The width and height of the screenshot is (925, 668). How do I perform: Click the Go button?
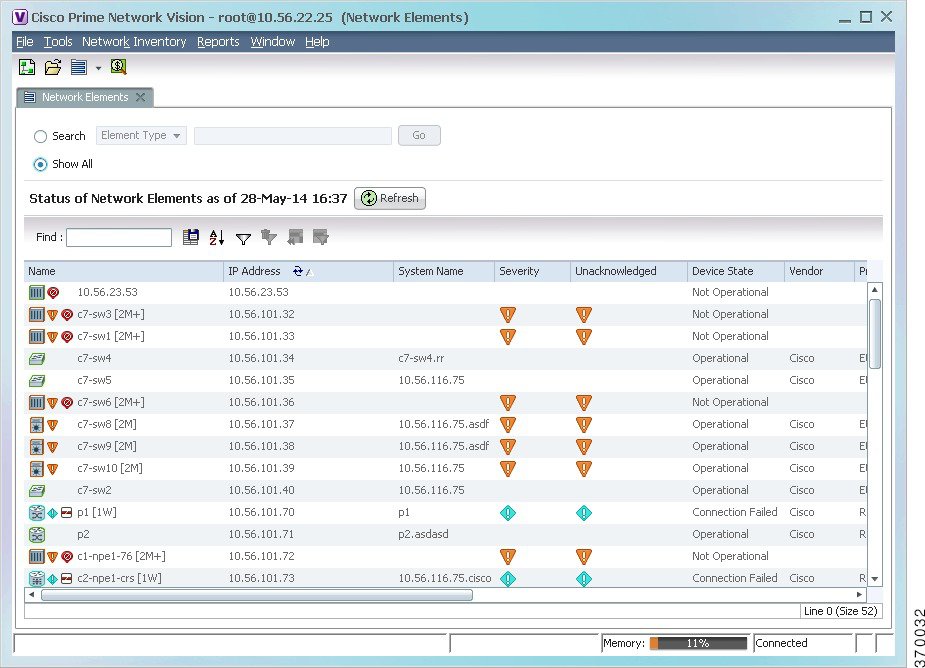[419, 135]
